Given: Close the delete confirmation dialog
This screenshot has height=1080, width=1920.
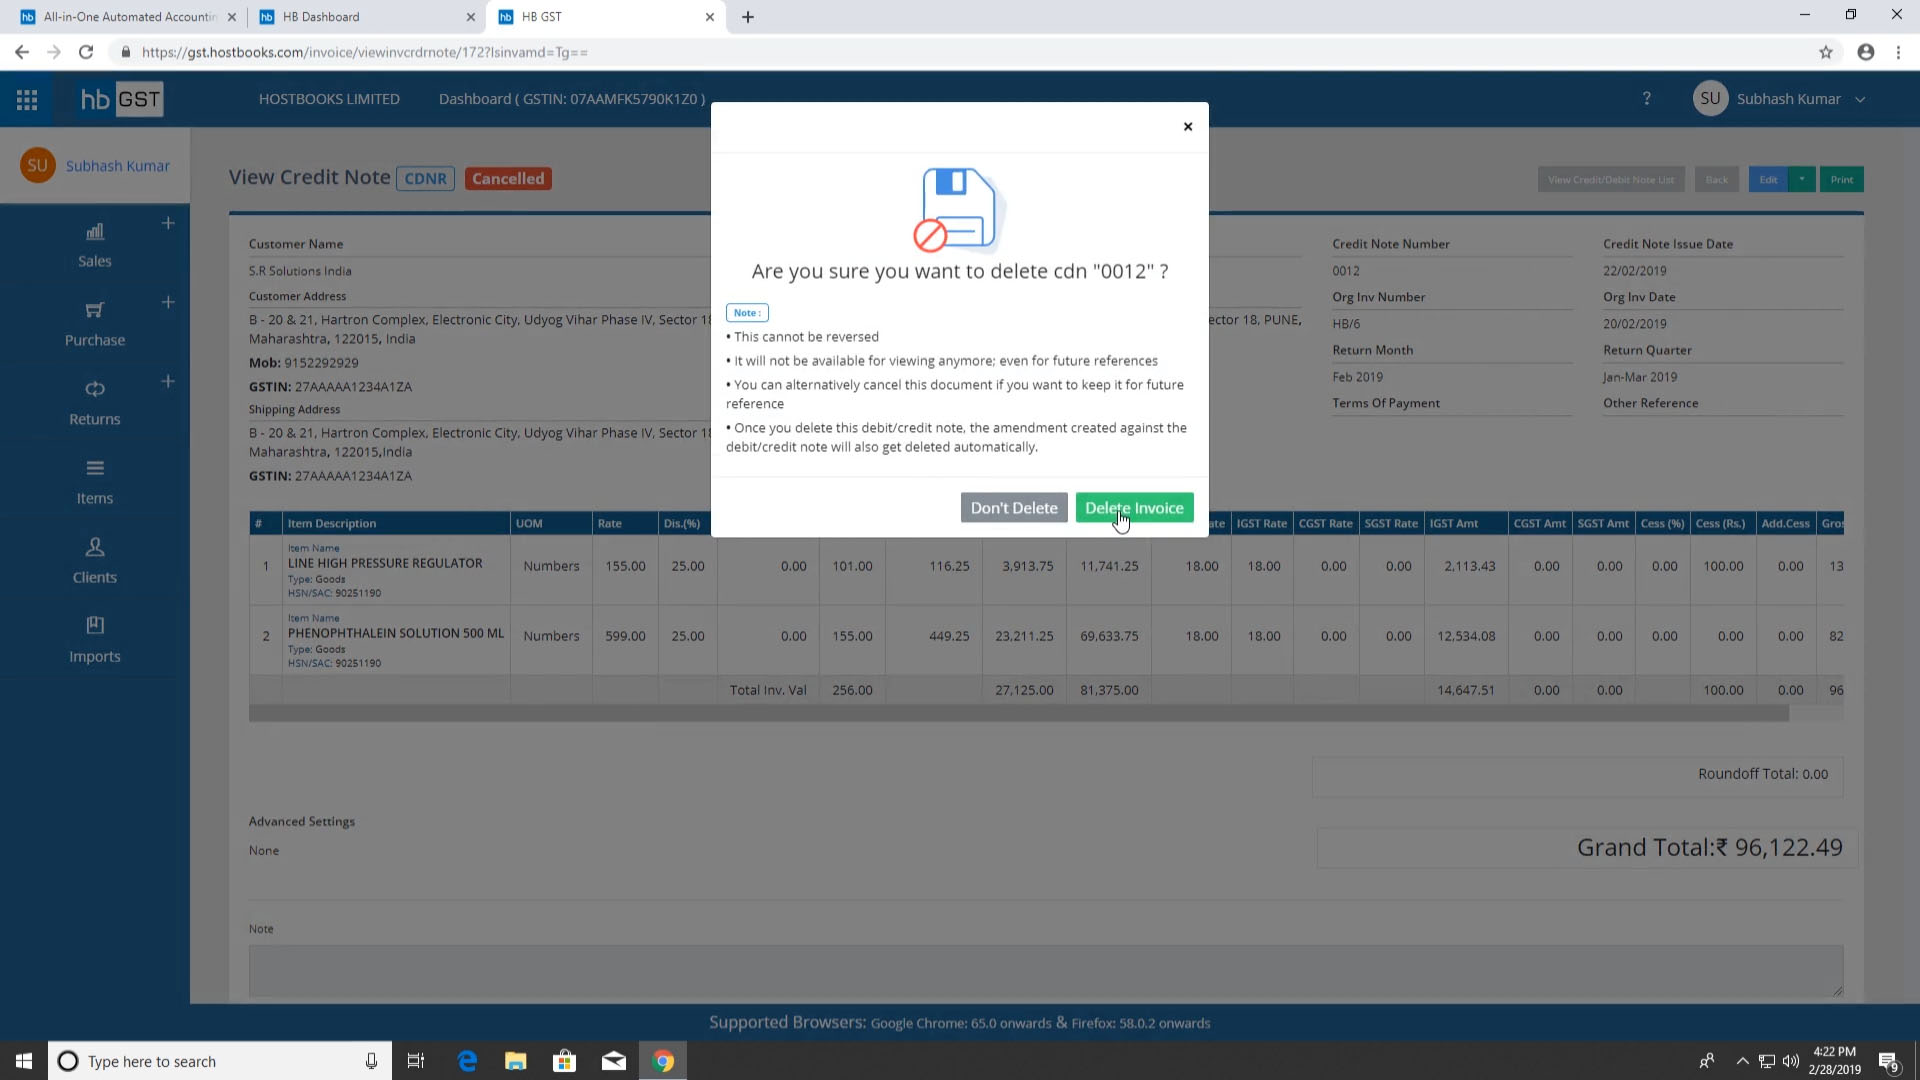Looking at the screenshot, I should (x=1188, y=126).
